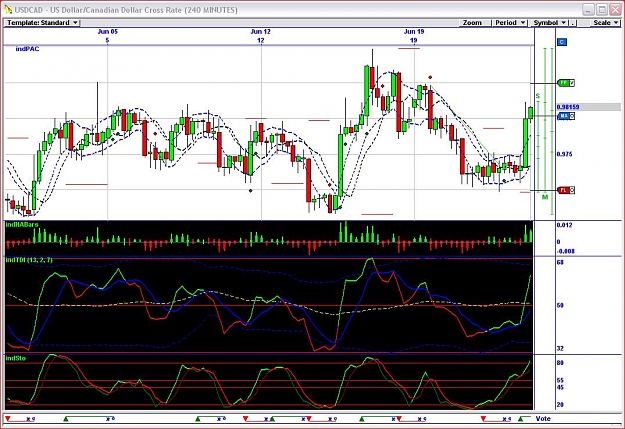The image size is (625, 429).
Task: Click the 20 level on the Stochastic scale
Action: (x=560, y=405)
